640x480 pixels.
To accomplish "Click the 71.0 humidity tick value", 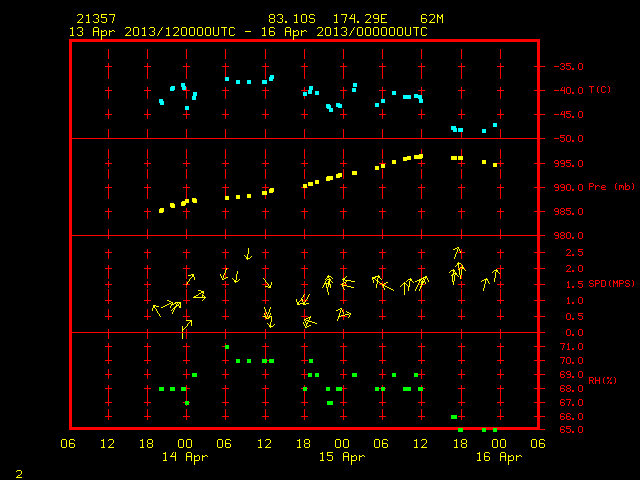I will click(x=571, y=347).
